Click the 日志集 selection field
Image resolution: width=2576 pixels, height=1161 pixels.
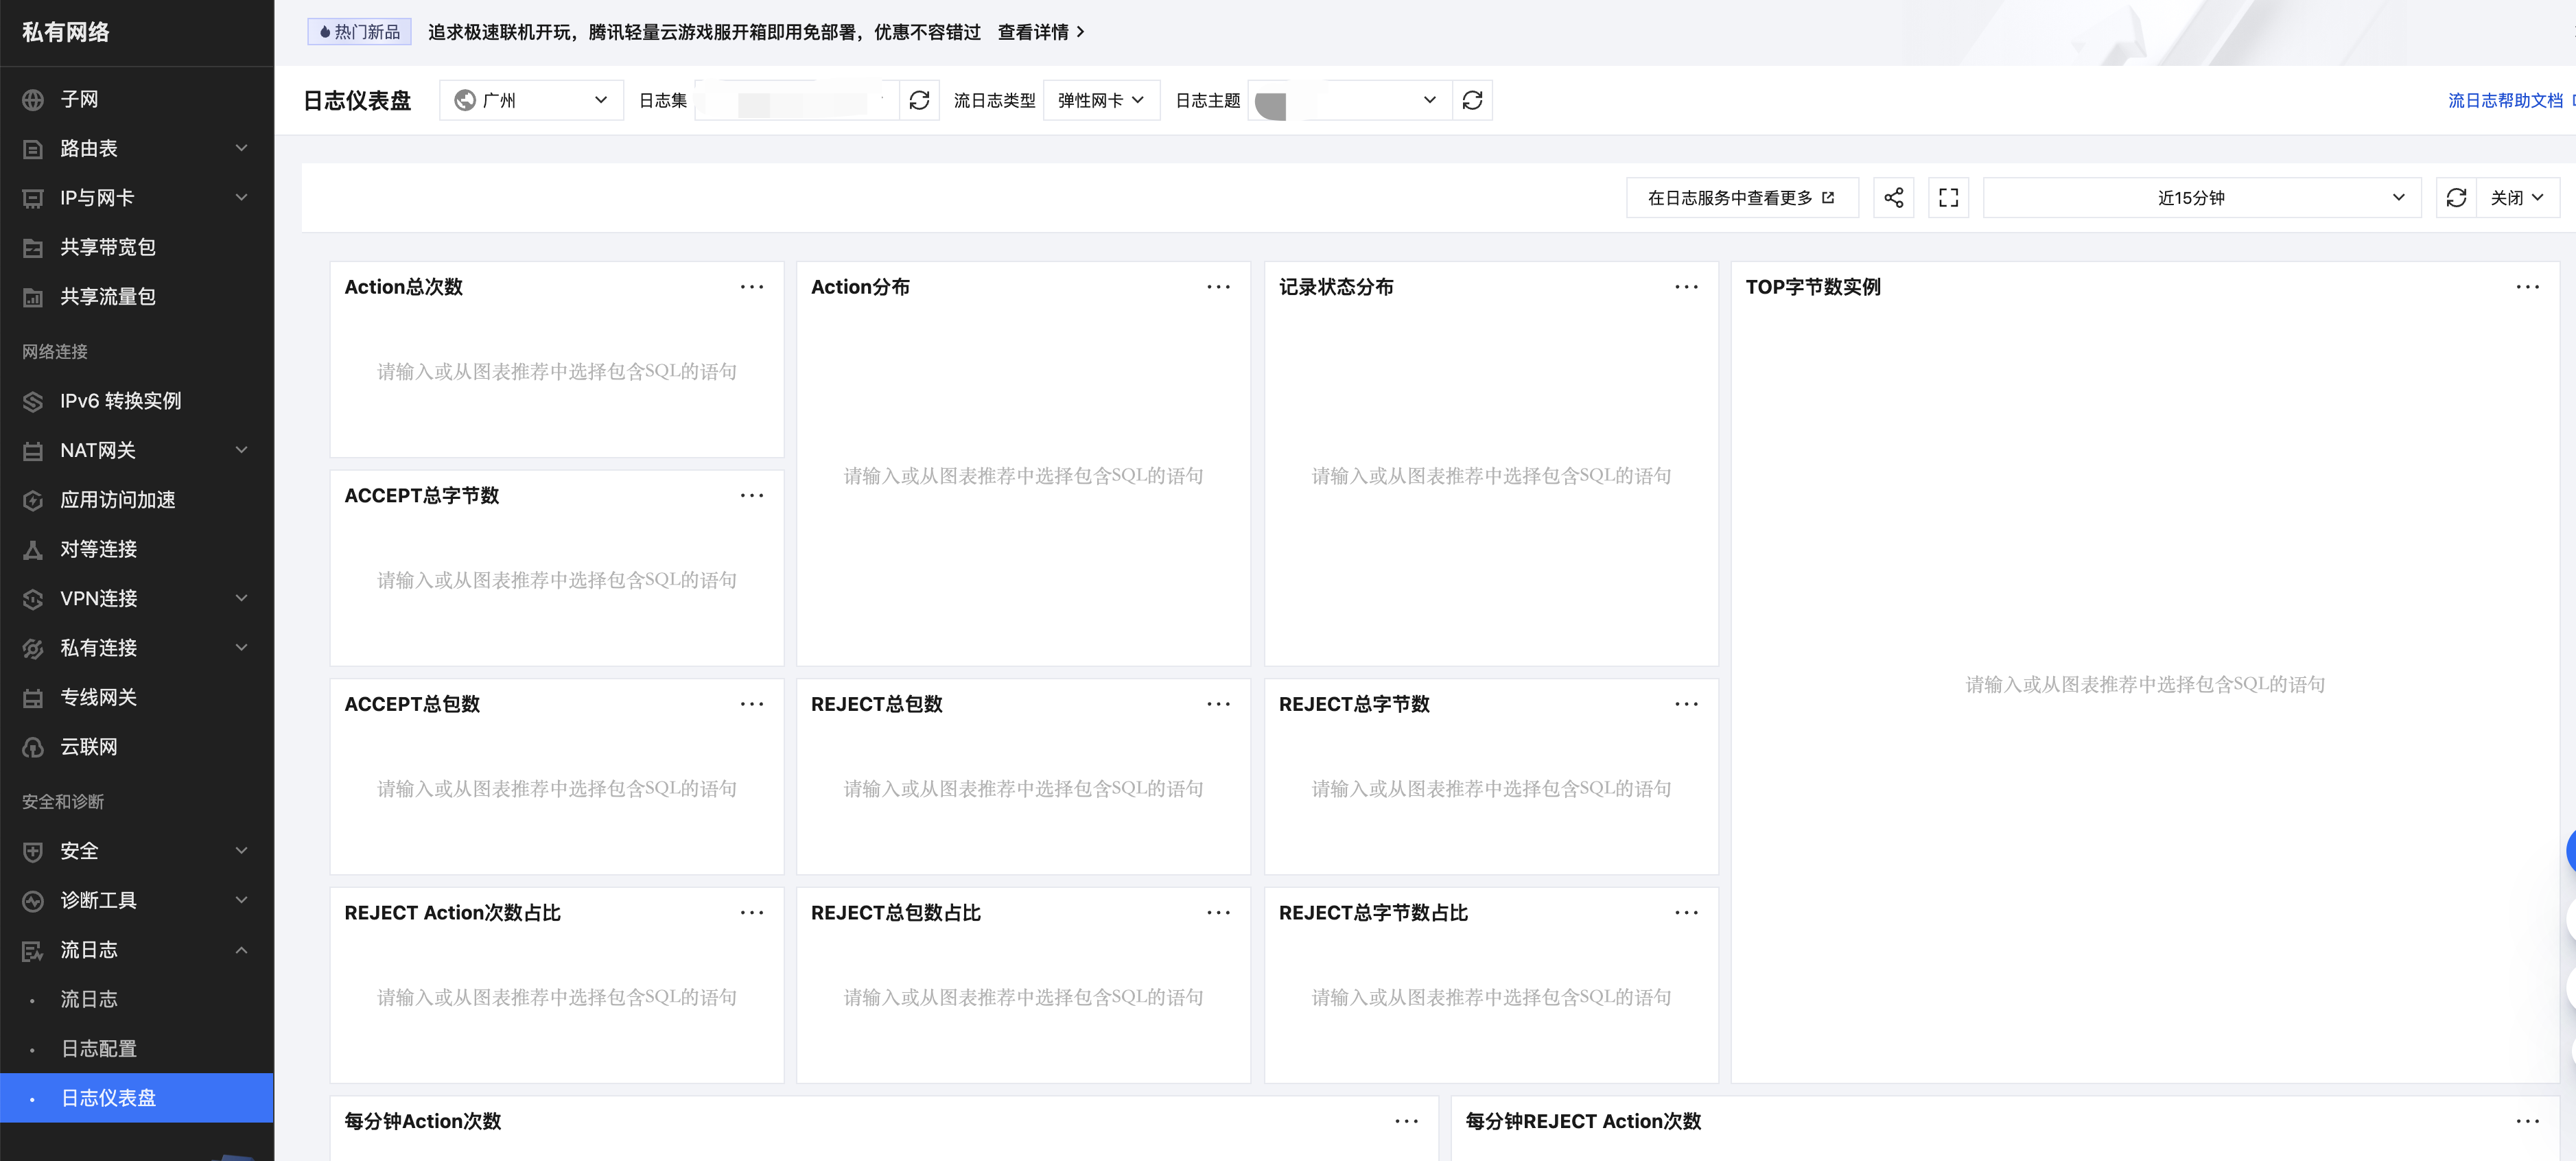point(797,100)
